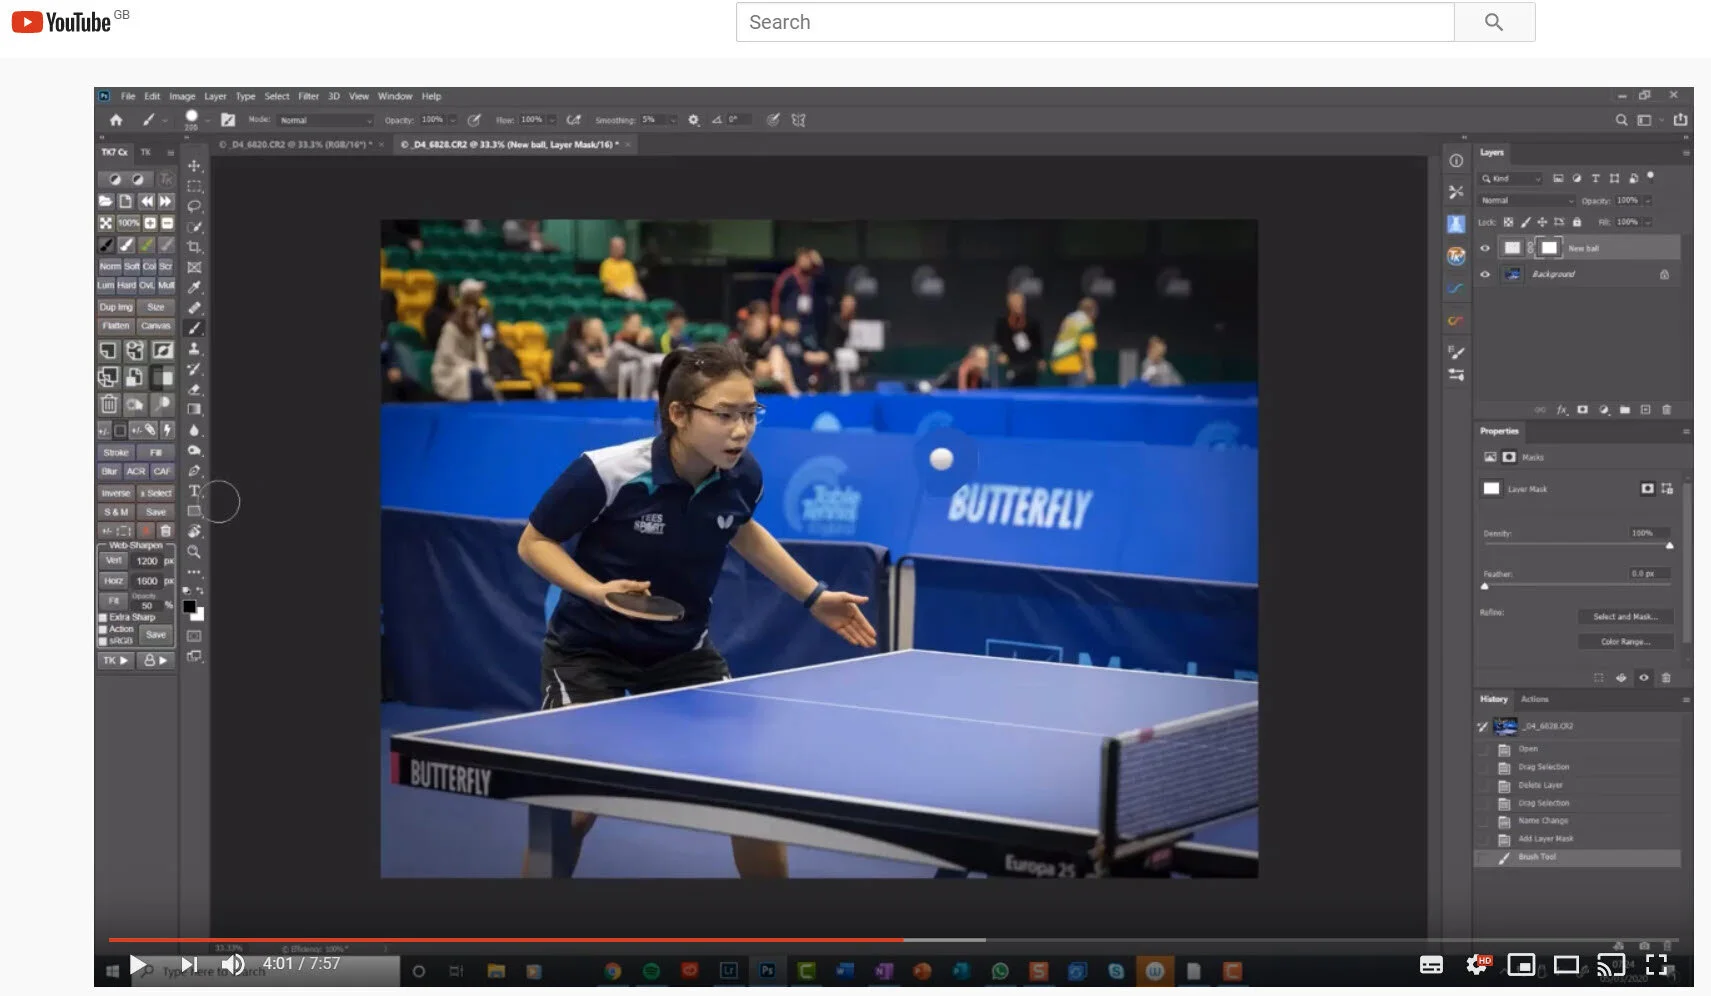Select the Brush tool in the toolbar
This screenshot has height=996, width=1711.
[x=194, y=328]
